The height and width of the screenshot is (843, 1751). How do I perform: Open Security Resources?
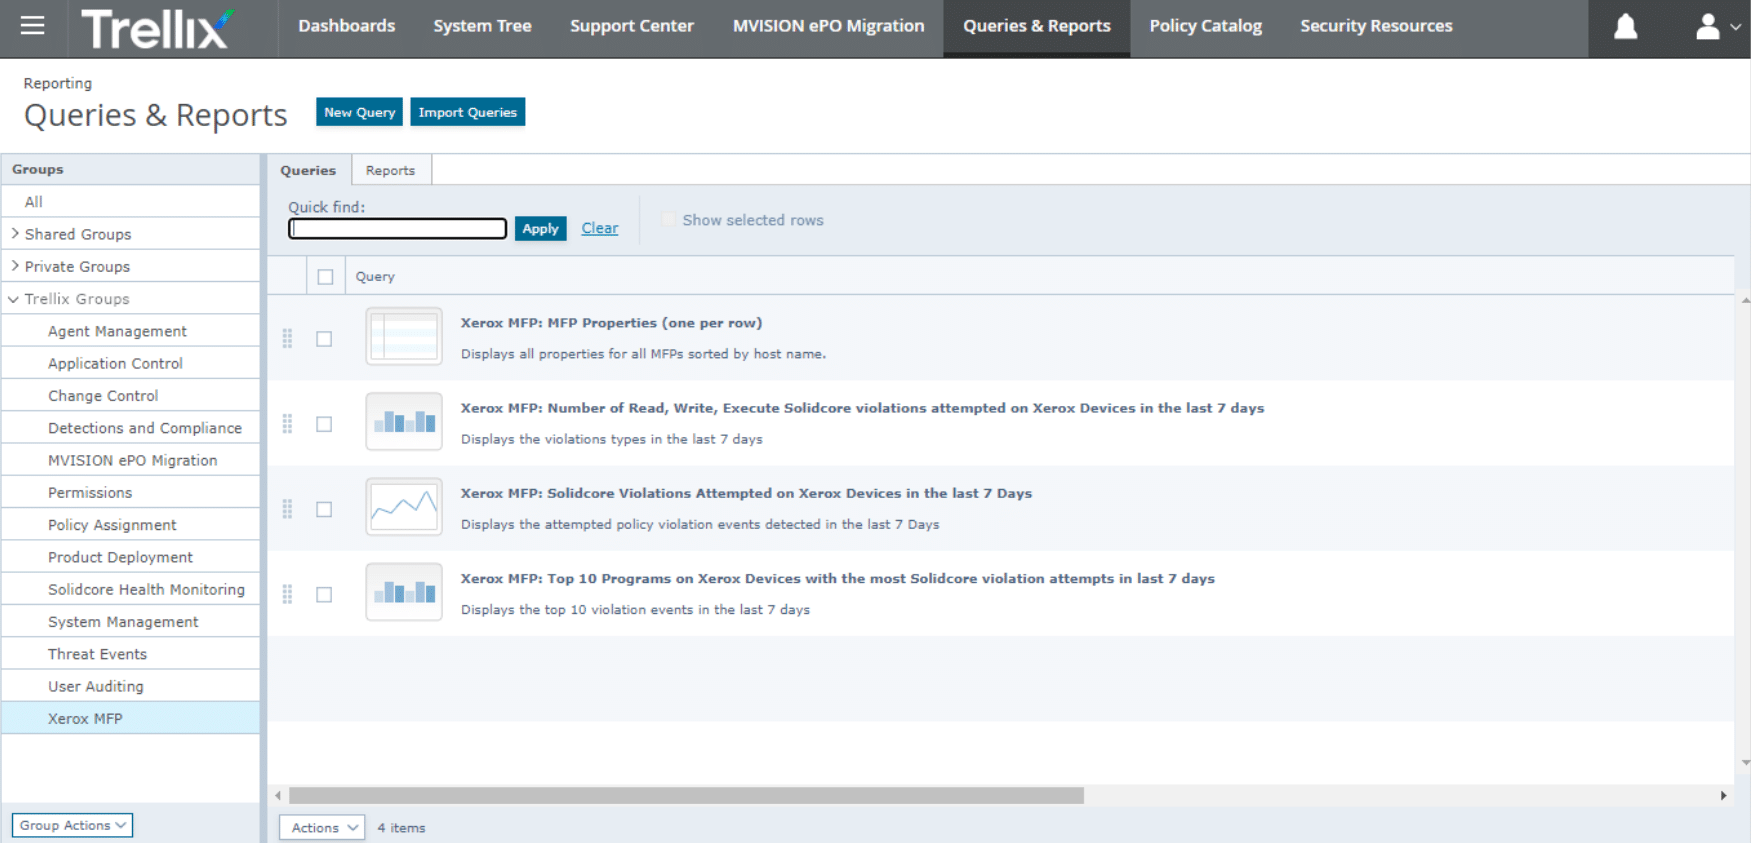click(1376, 26)
